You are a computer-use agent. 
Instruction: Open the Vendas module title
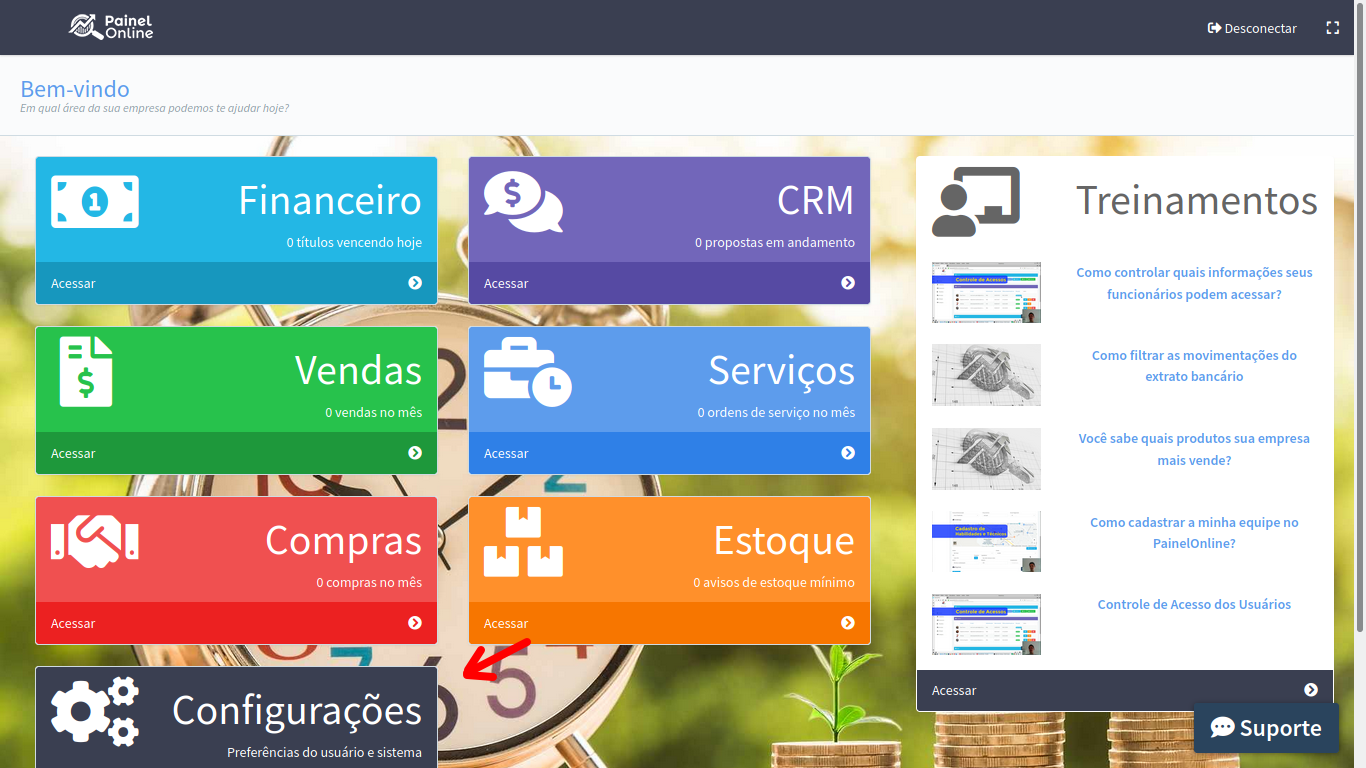[358, 370]
